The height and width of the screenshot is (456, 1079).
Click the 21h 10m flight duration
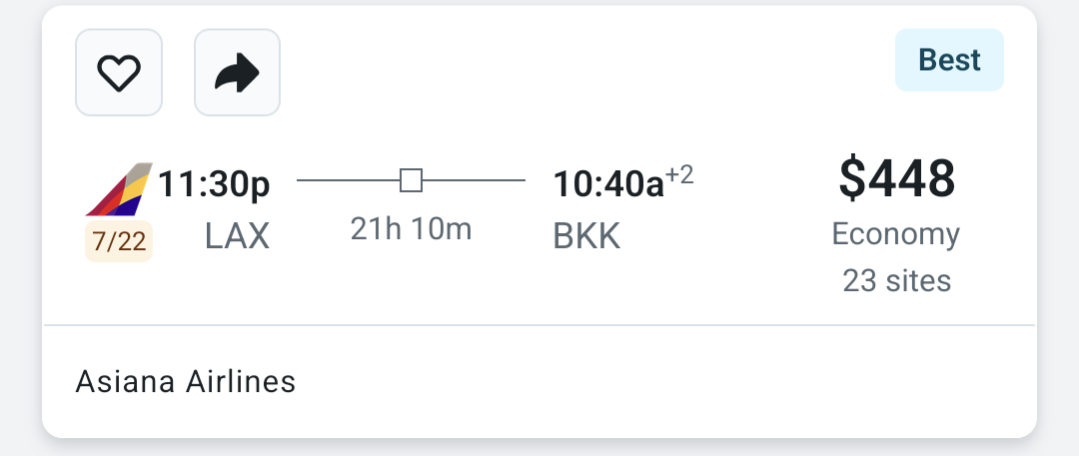click(411, 229)
